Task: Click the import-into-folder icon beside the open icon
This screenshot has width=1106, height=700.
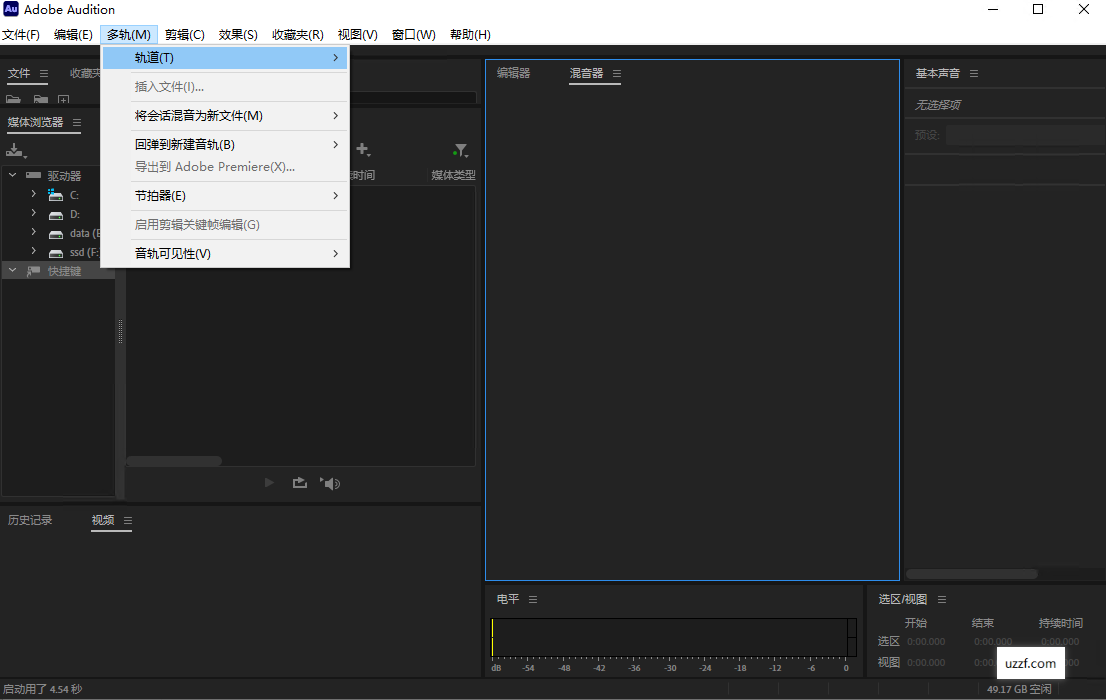Action: 40,99
